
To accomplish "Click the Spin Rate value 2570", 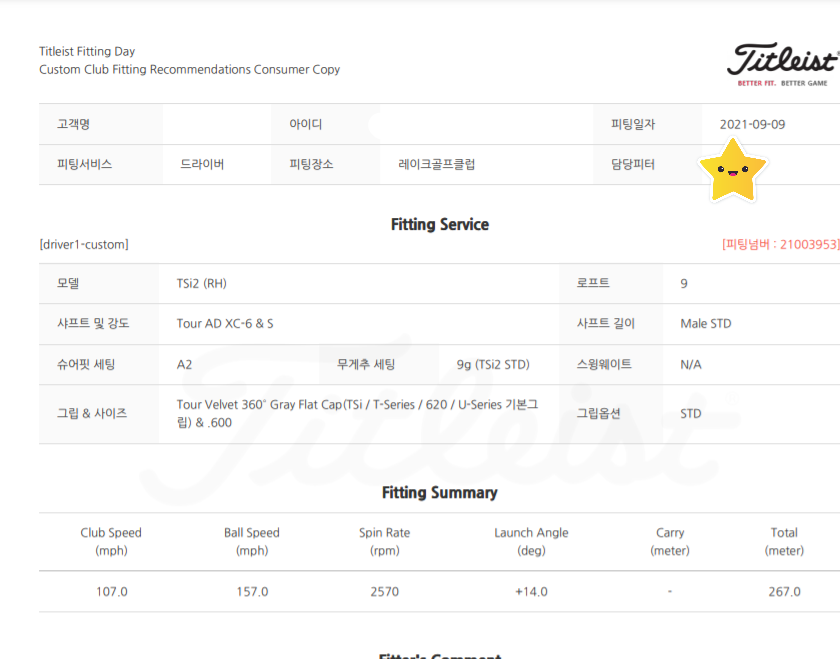I will pos(385,592).
